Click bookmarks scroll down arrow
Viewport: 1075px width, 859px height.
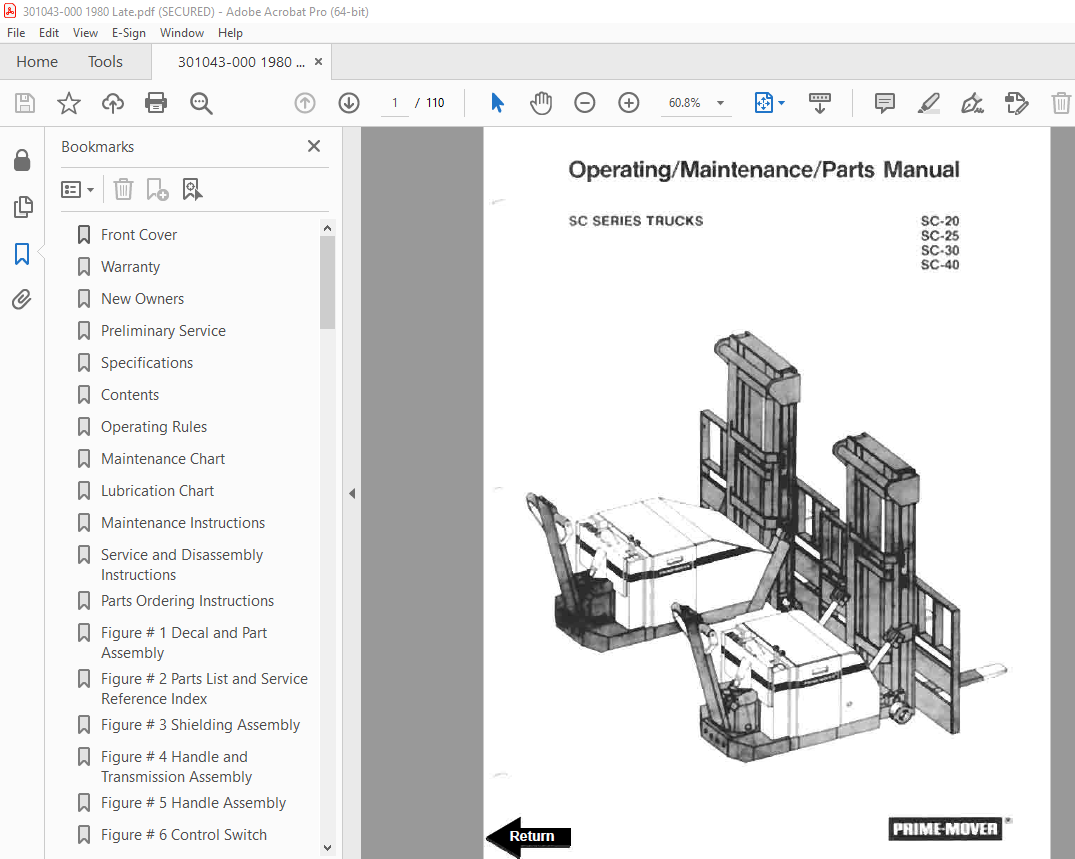pos(327,848)
